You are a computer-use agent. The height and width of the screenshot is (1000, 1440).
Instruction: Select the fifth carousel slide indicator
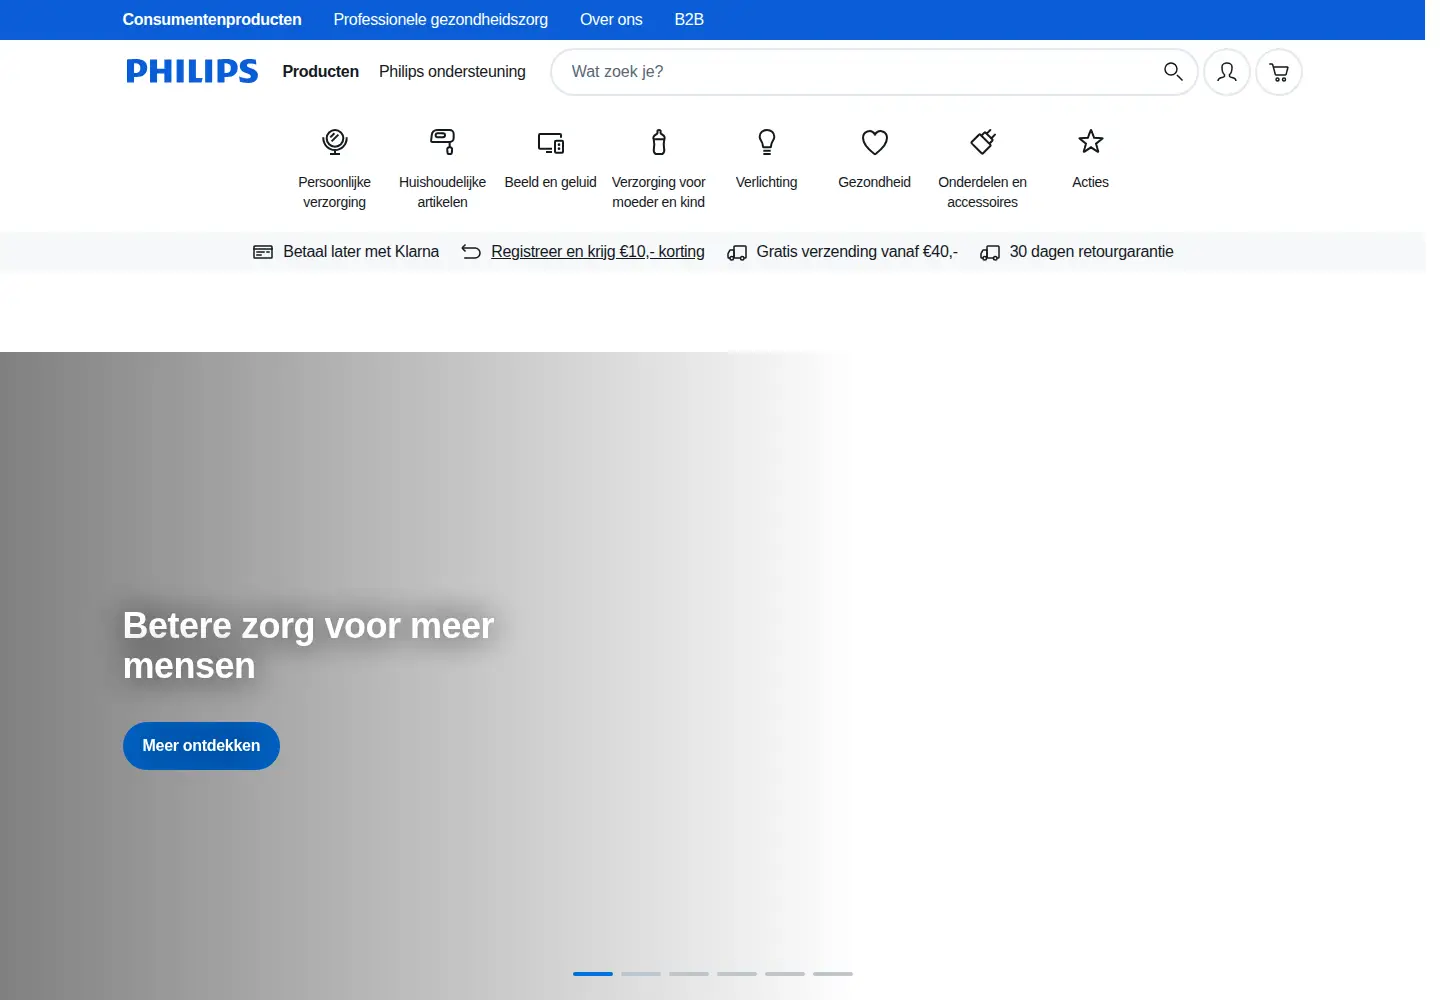pos(785,973)
